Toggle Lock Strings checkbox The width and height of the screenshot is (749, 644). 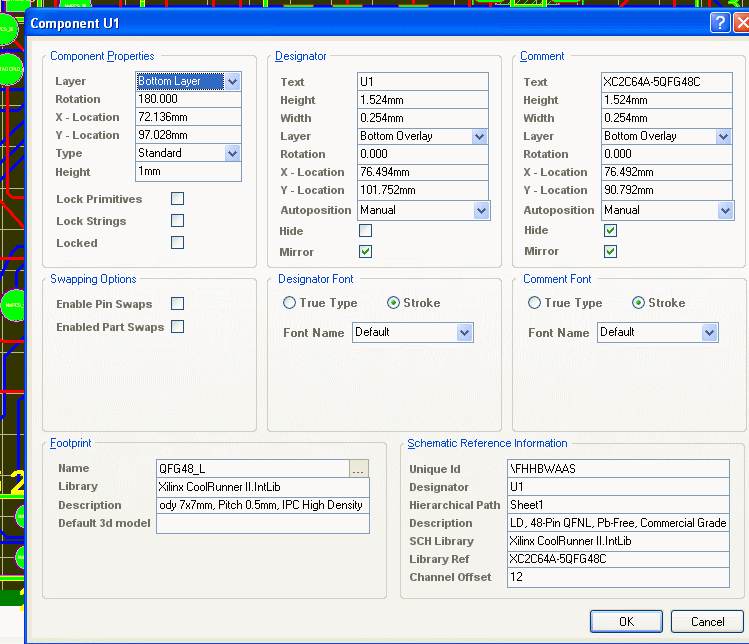[177, 221]
